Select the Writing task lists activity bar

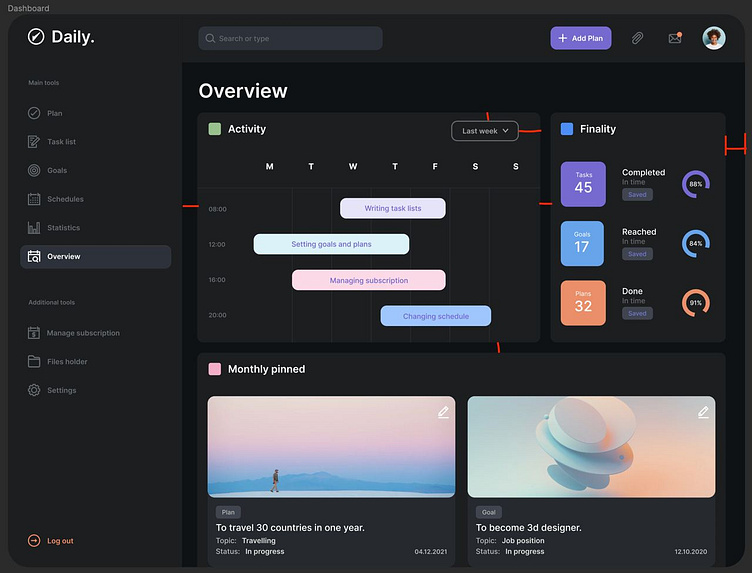392,208
